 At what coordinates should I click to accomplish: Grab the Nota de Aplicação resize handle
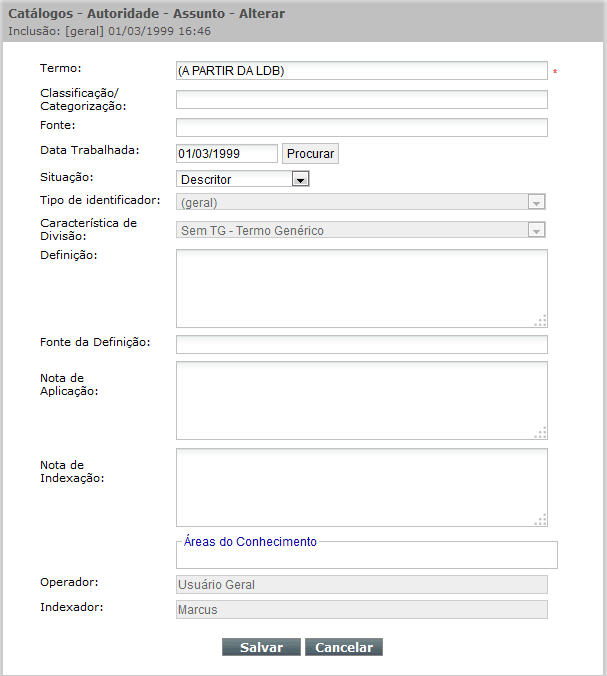click(x=541, y=433)
